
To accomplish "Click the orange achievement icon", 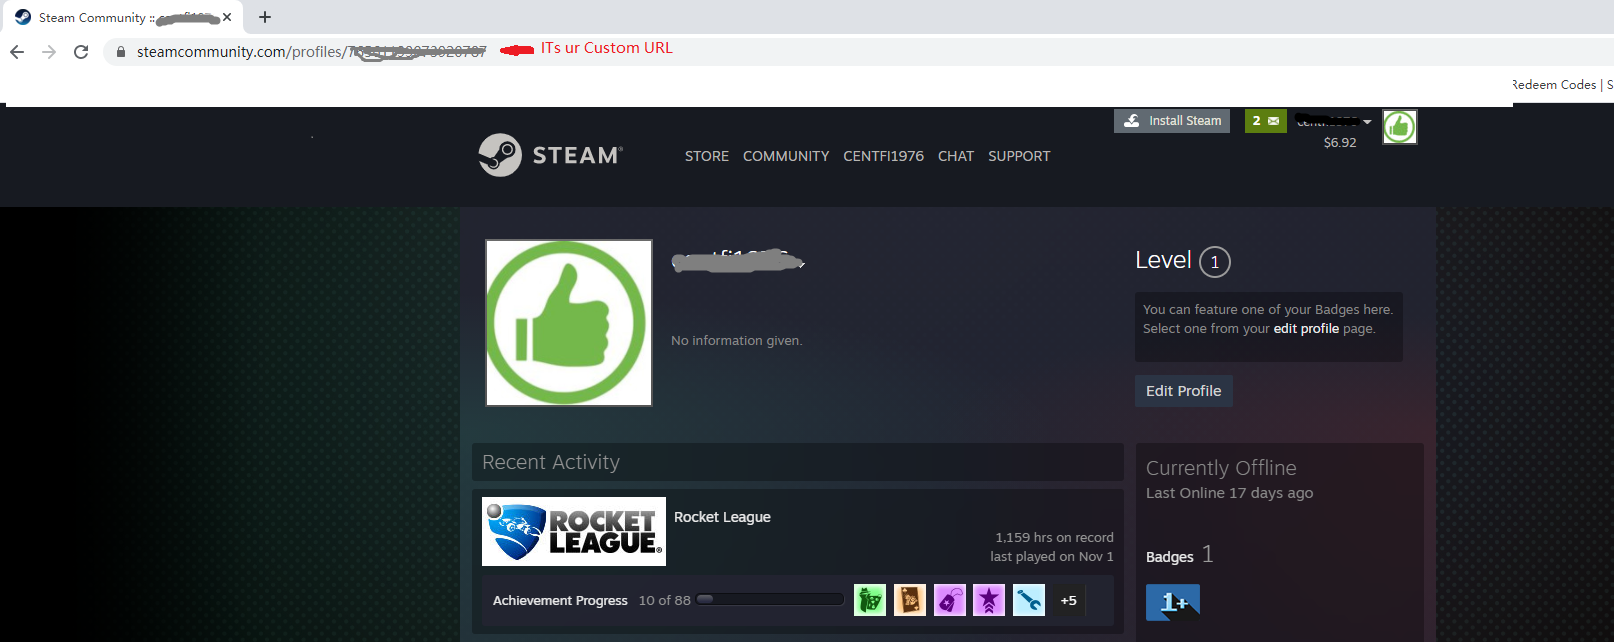I will 909,600.
